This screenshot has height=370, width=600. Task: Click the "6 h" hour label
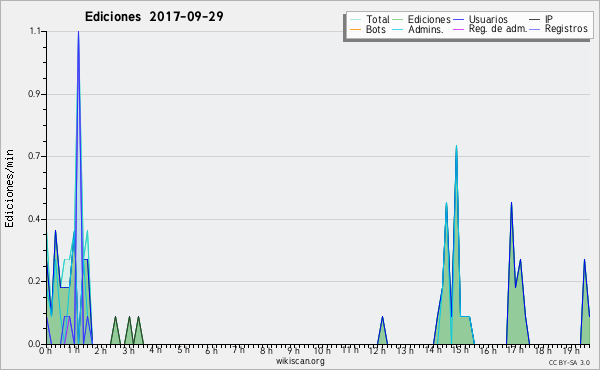click(x=211, y=350)
